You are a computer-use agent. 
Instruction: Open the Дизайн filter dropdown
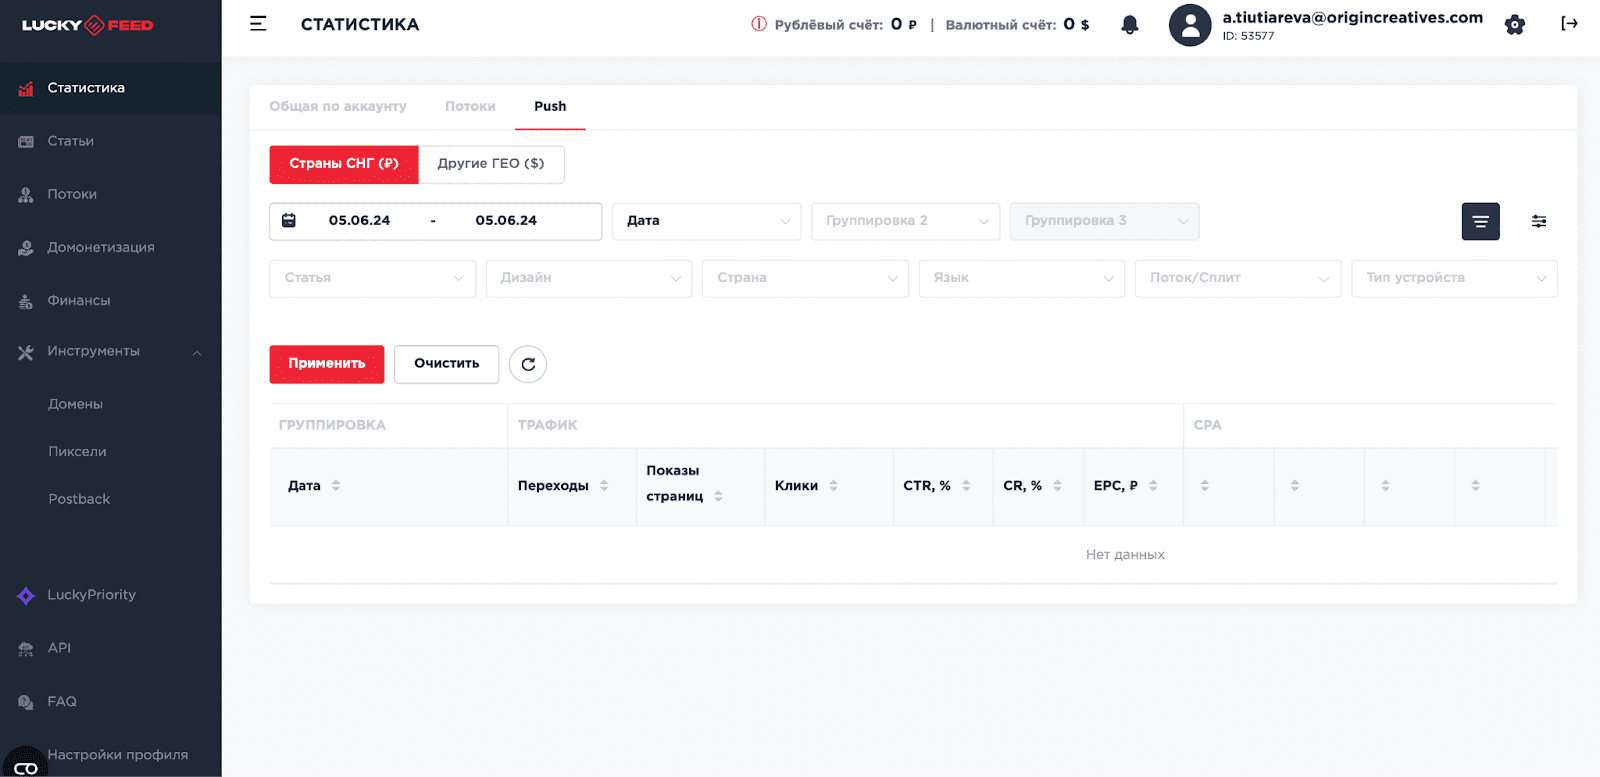click(589, 278)
